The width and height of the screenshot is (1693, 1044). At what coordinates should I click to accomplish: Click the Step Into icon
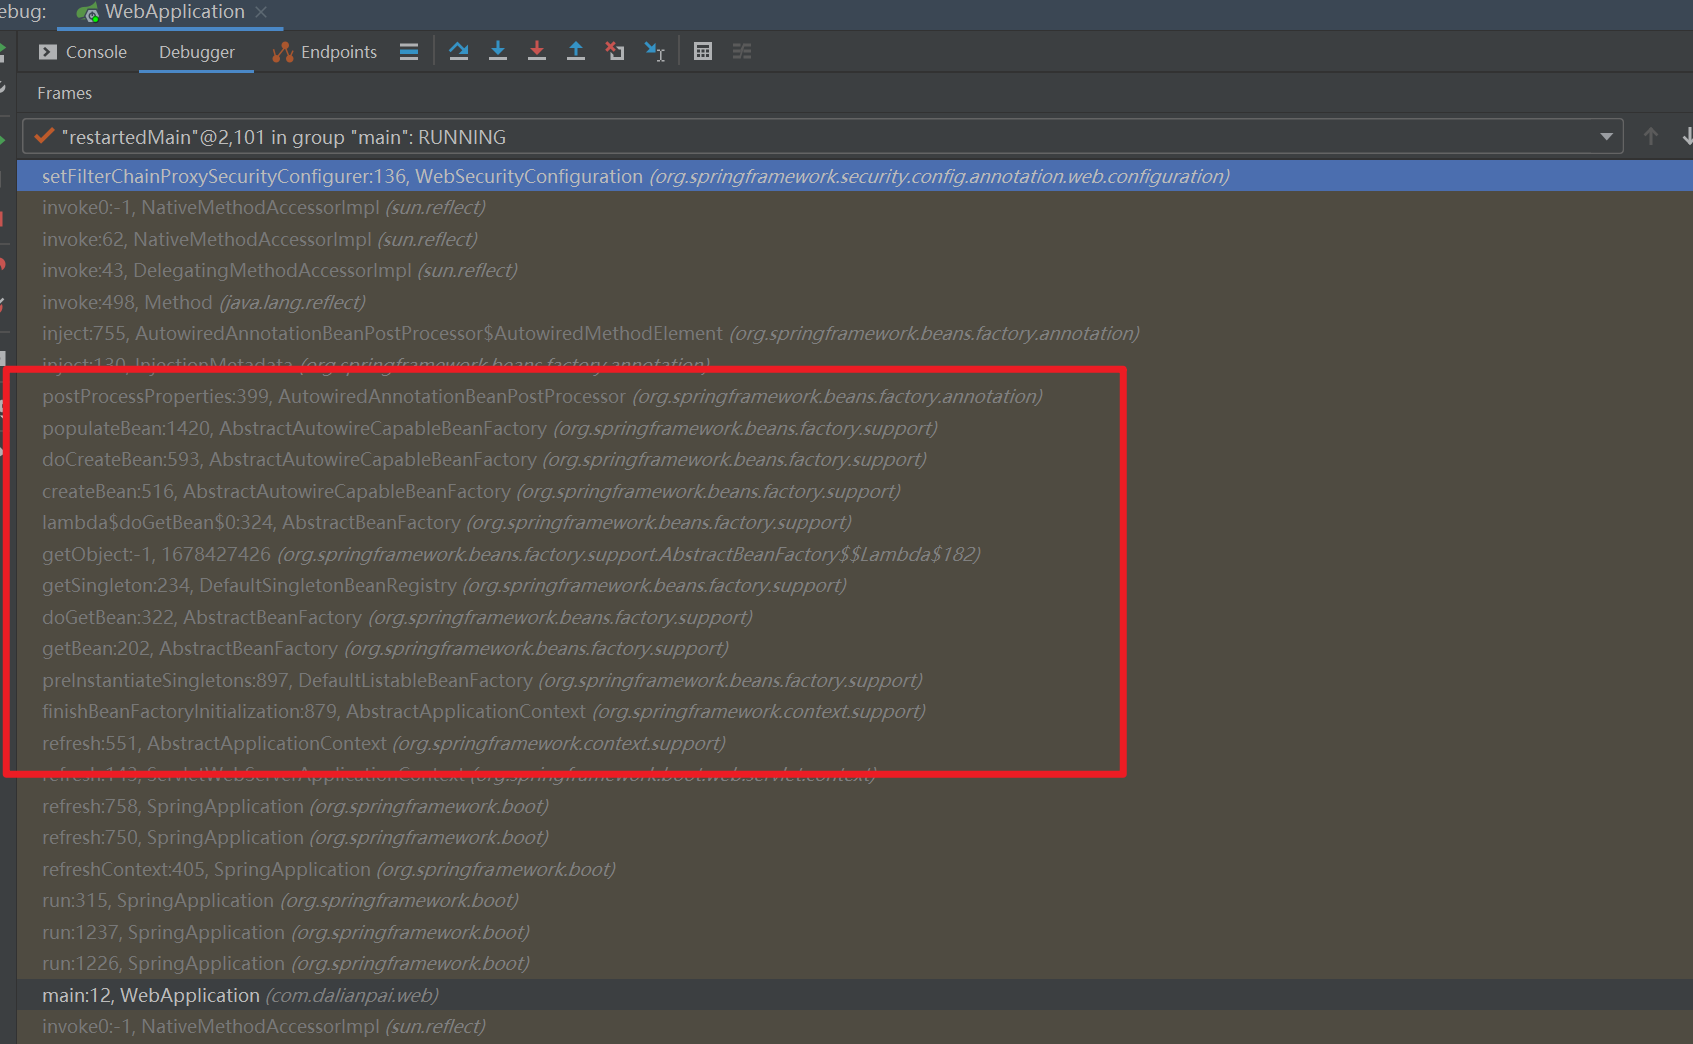498,52
